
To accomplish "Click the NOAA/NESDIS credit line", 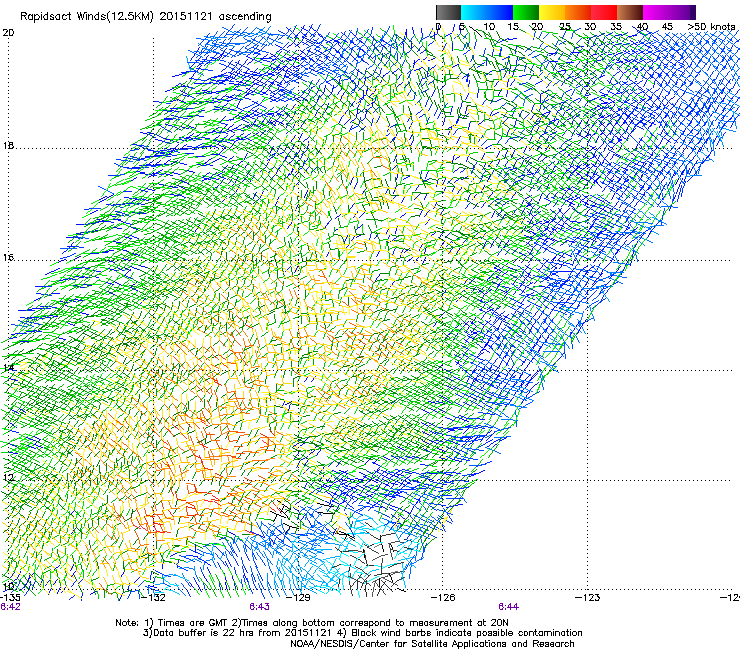I will click(432, 644).
